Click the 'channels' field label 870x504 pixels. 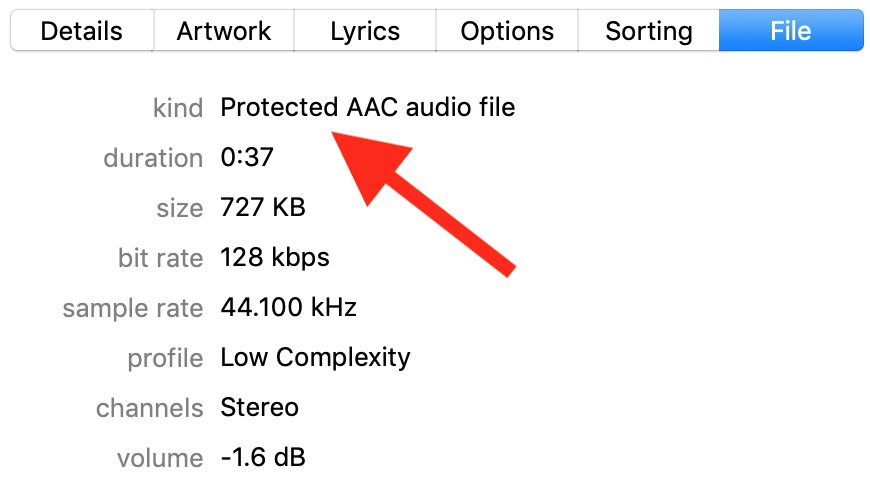point(150,408)
